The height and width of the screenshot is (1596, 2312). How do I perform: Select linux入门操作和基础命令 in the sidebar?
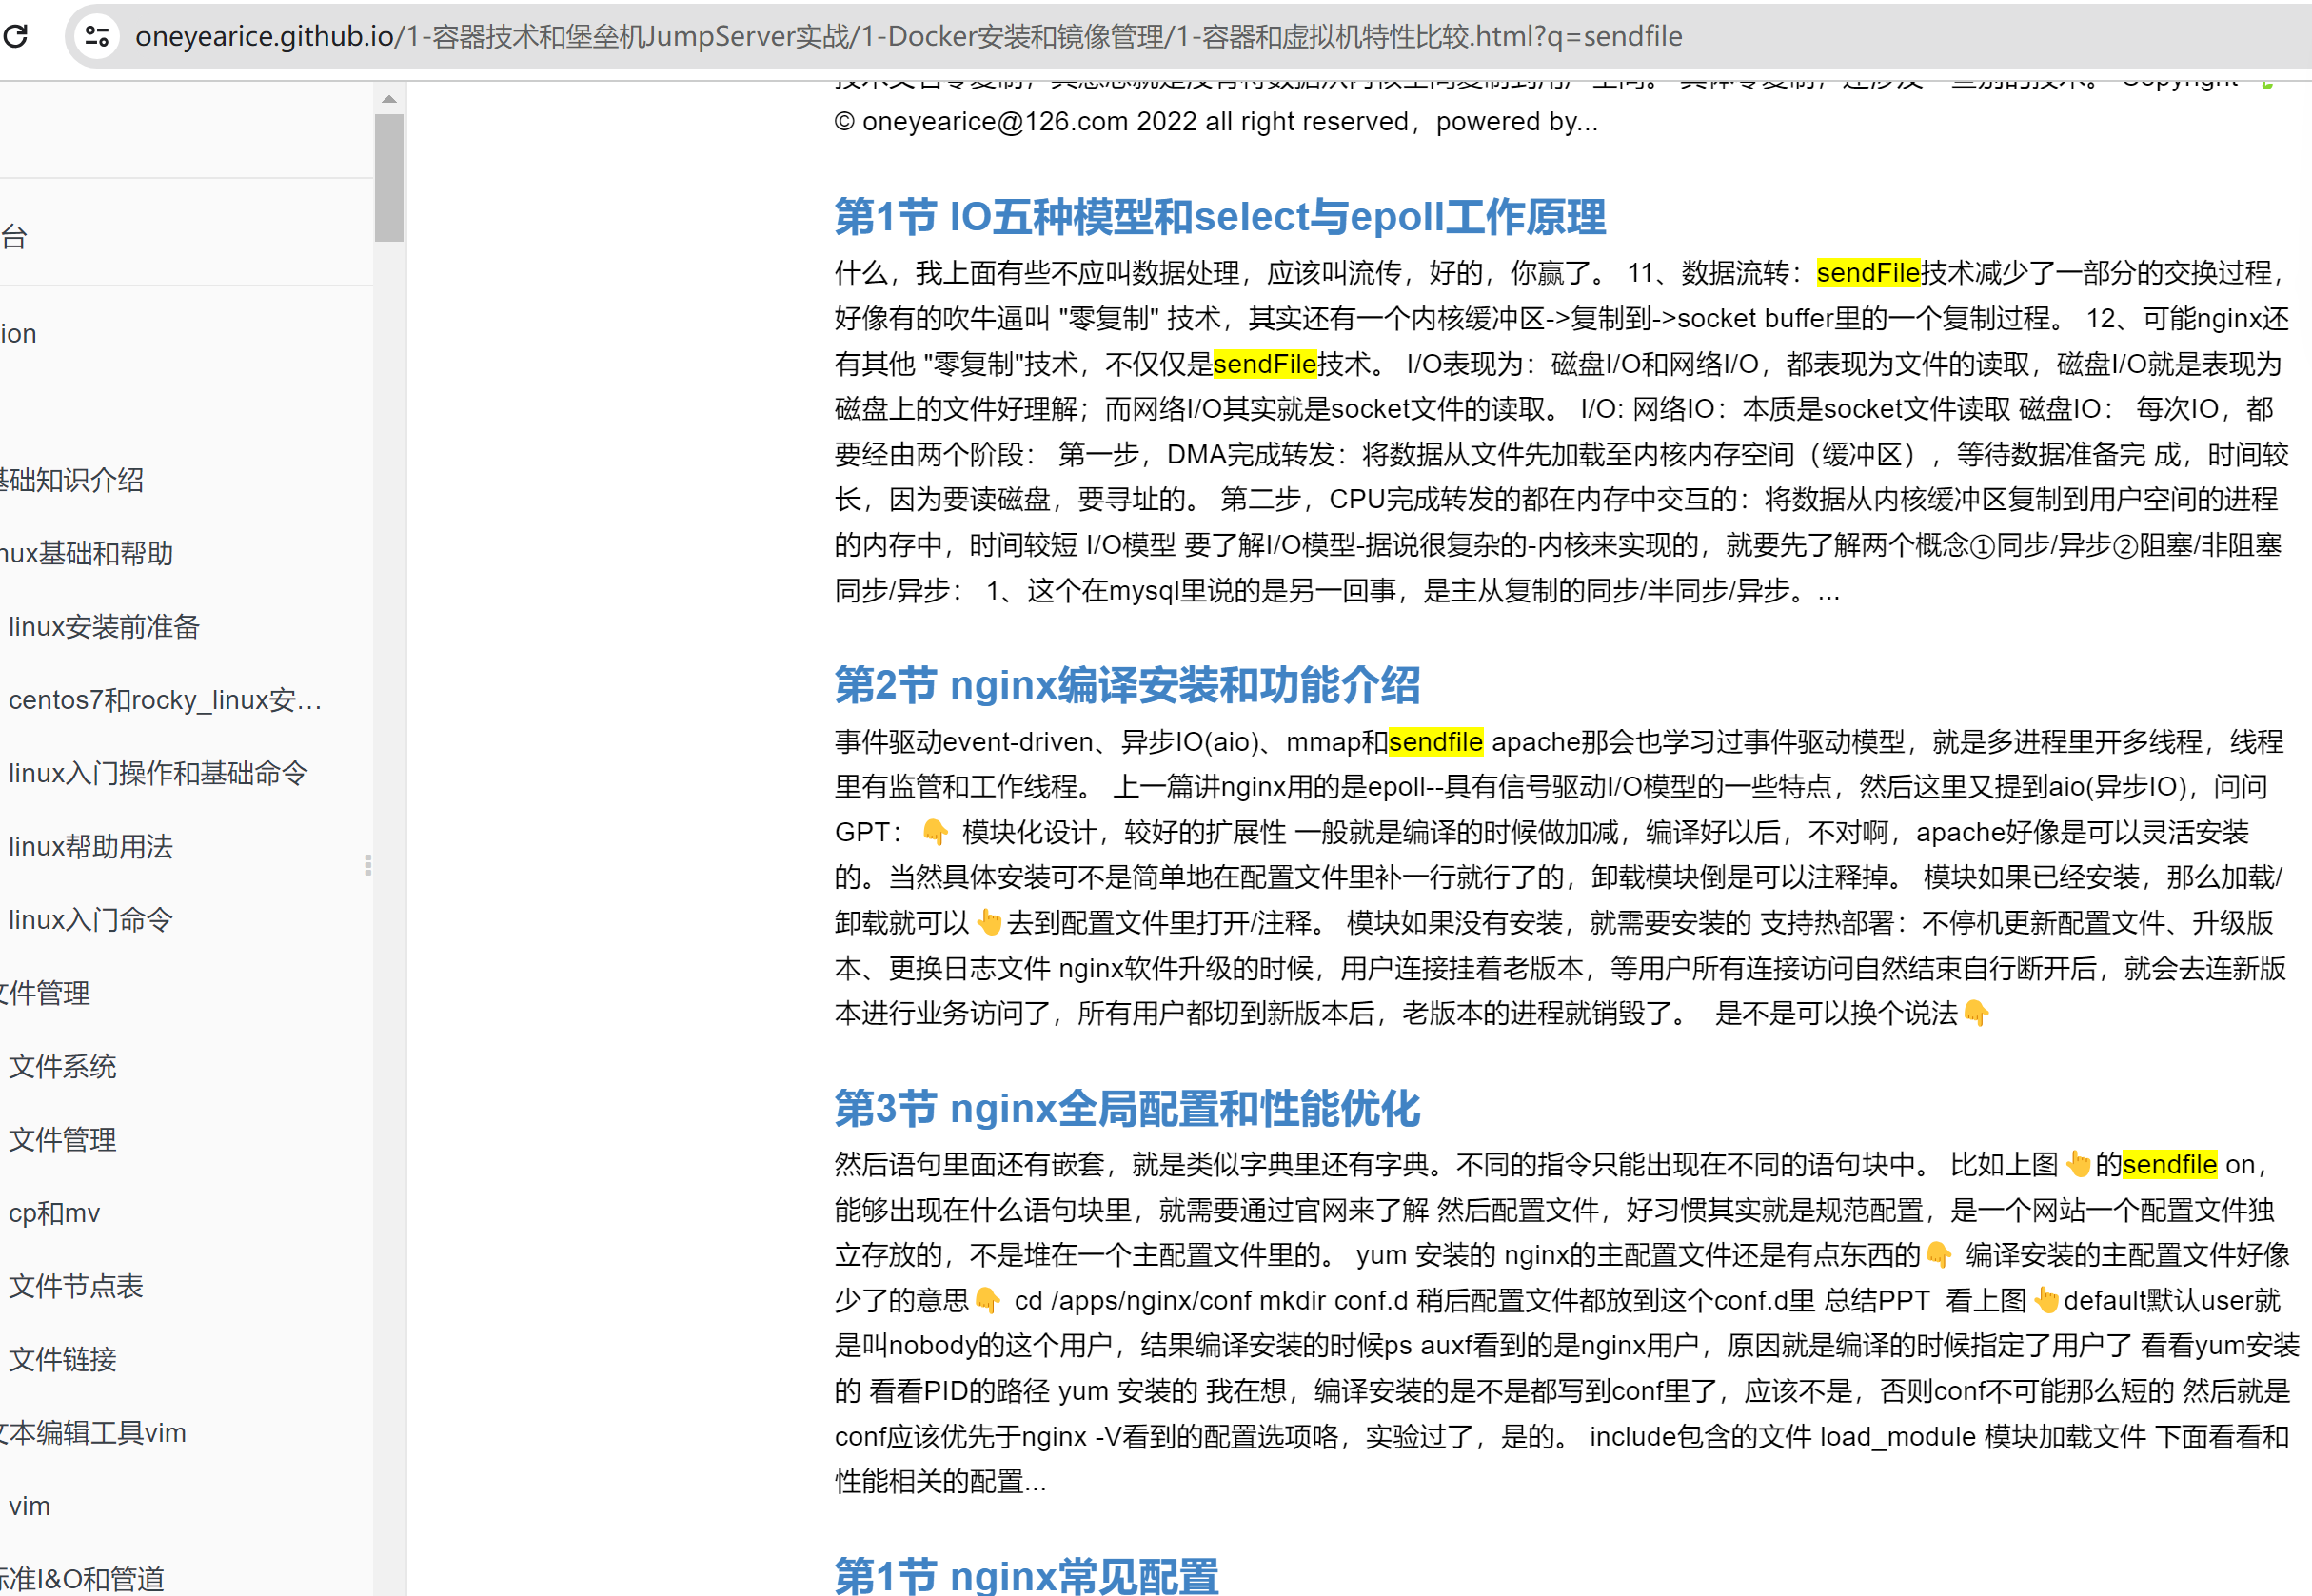pyautogui.click(x=158, y=773)
